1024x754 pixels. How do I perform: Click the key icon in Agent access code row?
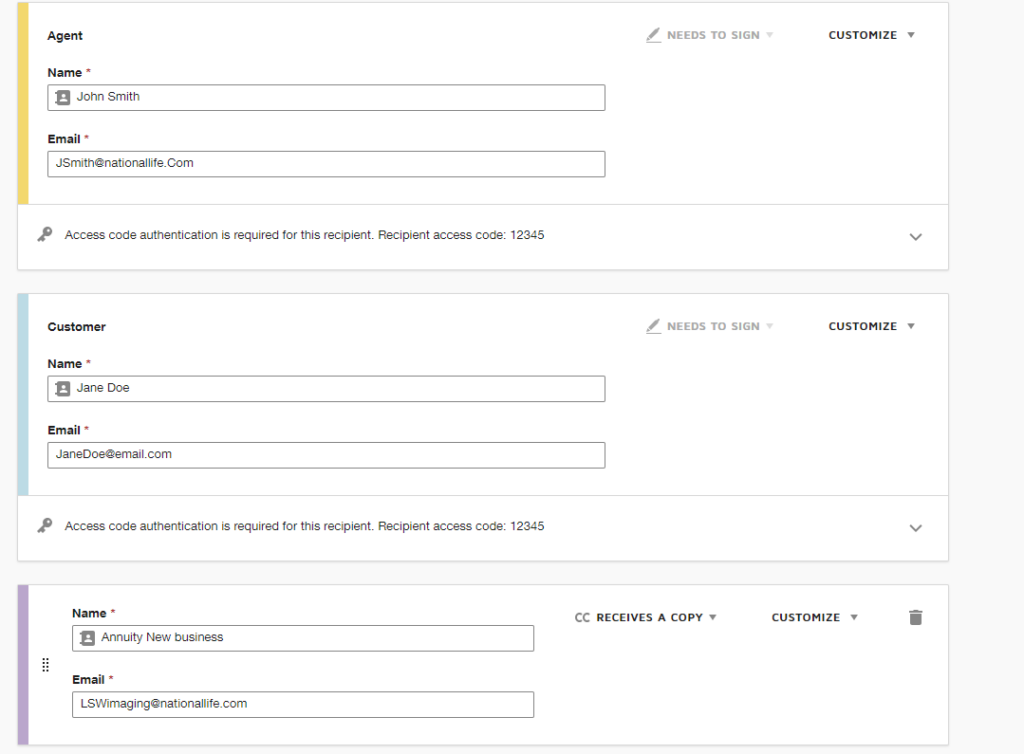[44, 235]
